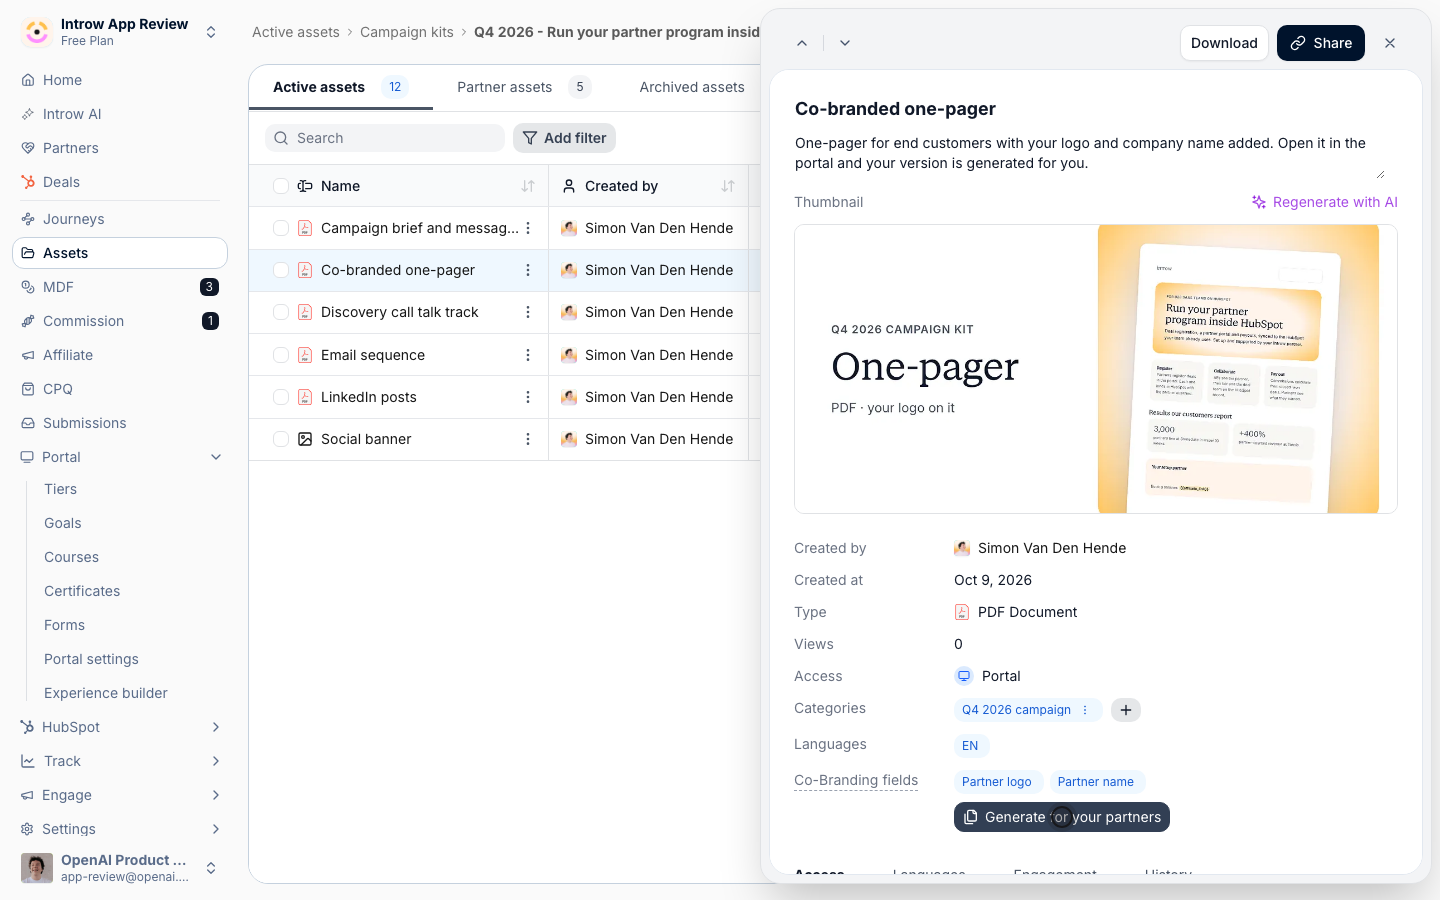Open Journeys in the sidebar
Image resolution: width=1440 pixels, height=900 pixels.
[120, 219]
